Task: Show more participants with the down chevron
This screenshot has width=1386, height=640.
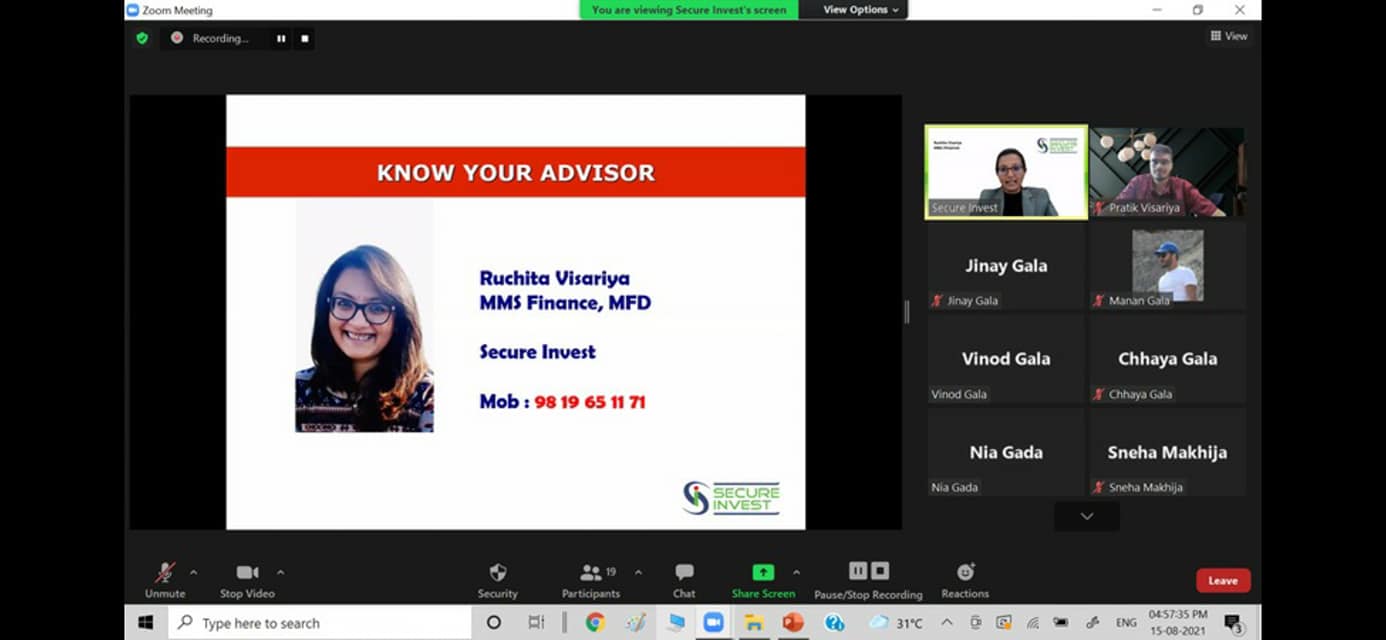Action: click(x=1087, y=516)
